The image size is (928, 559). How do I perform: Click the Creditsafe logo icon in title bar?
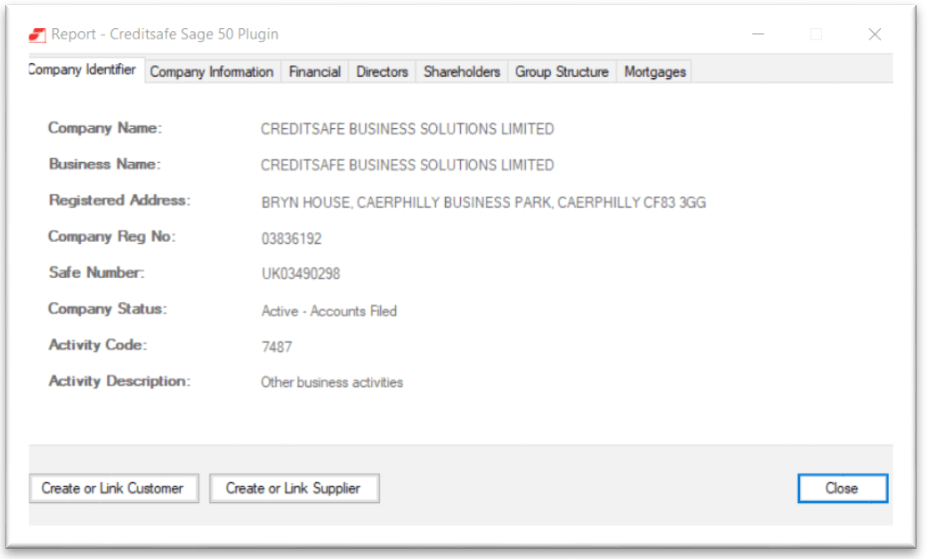[x=37, y=35]
